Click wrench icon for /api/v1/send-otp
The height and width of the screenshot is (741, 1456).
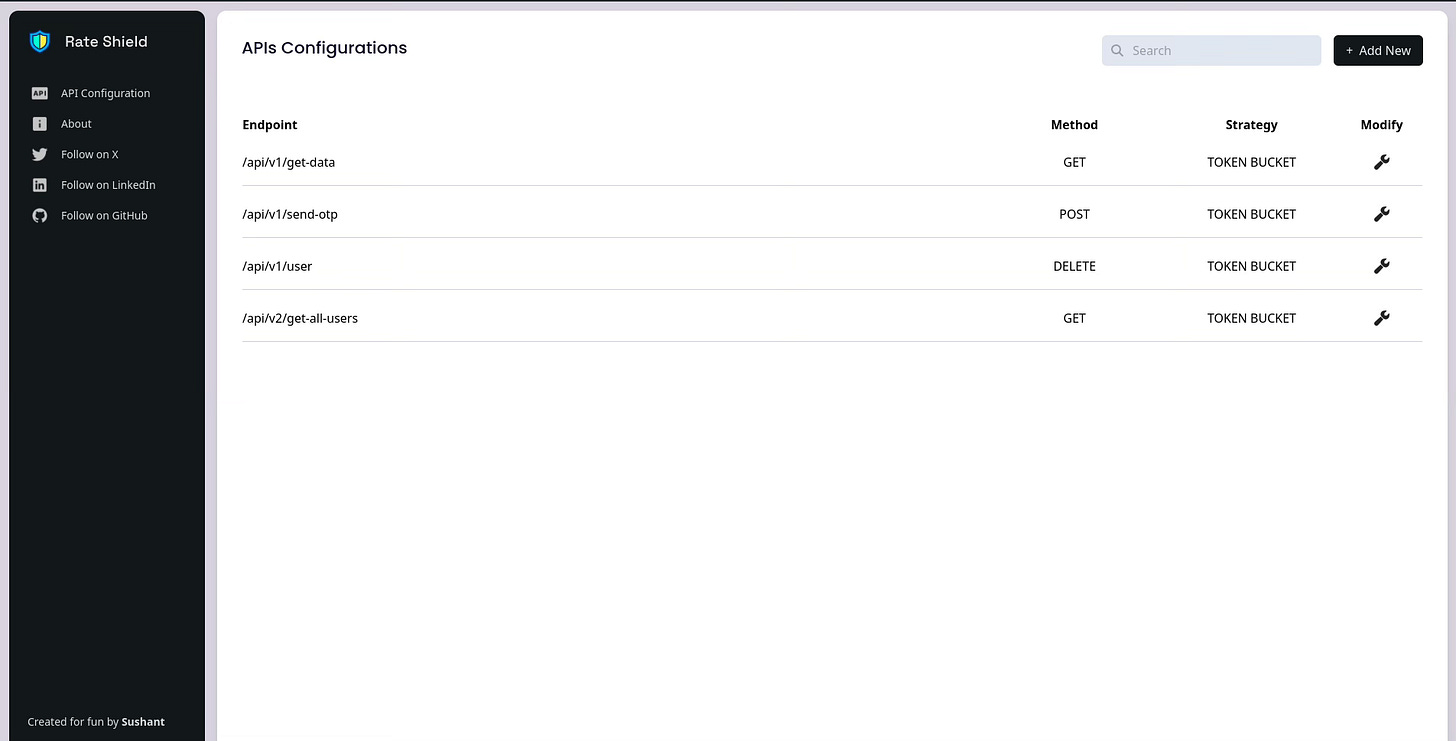point(1382,214)
